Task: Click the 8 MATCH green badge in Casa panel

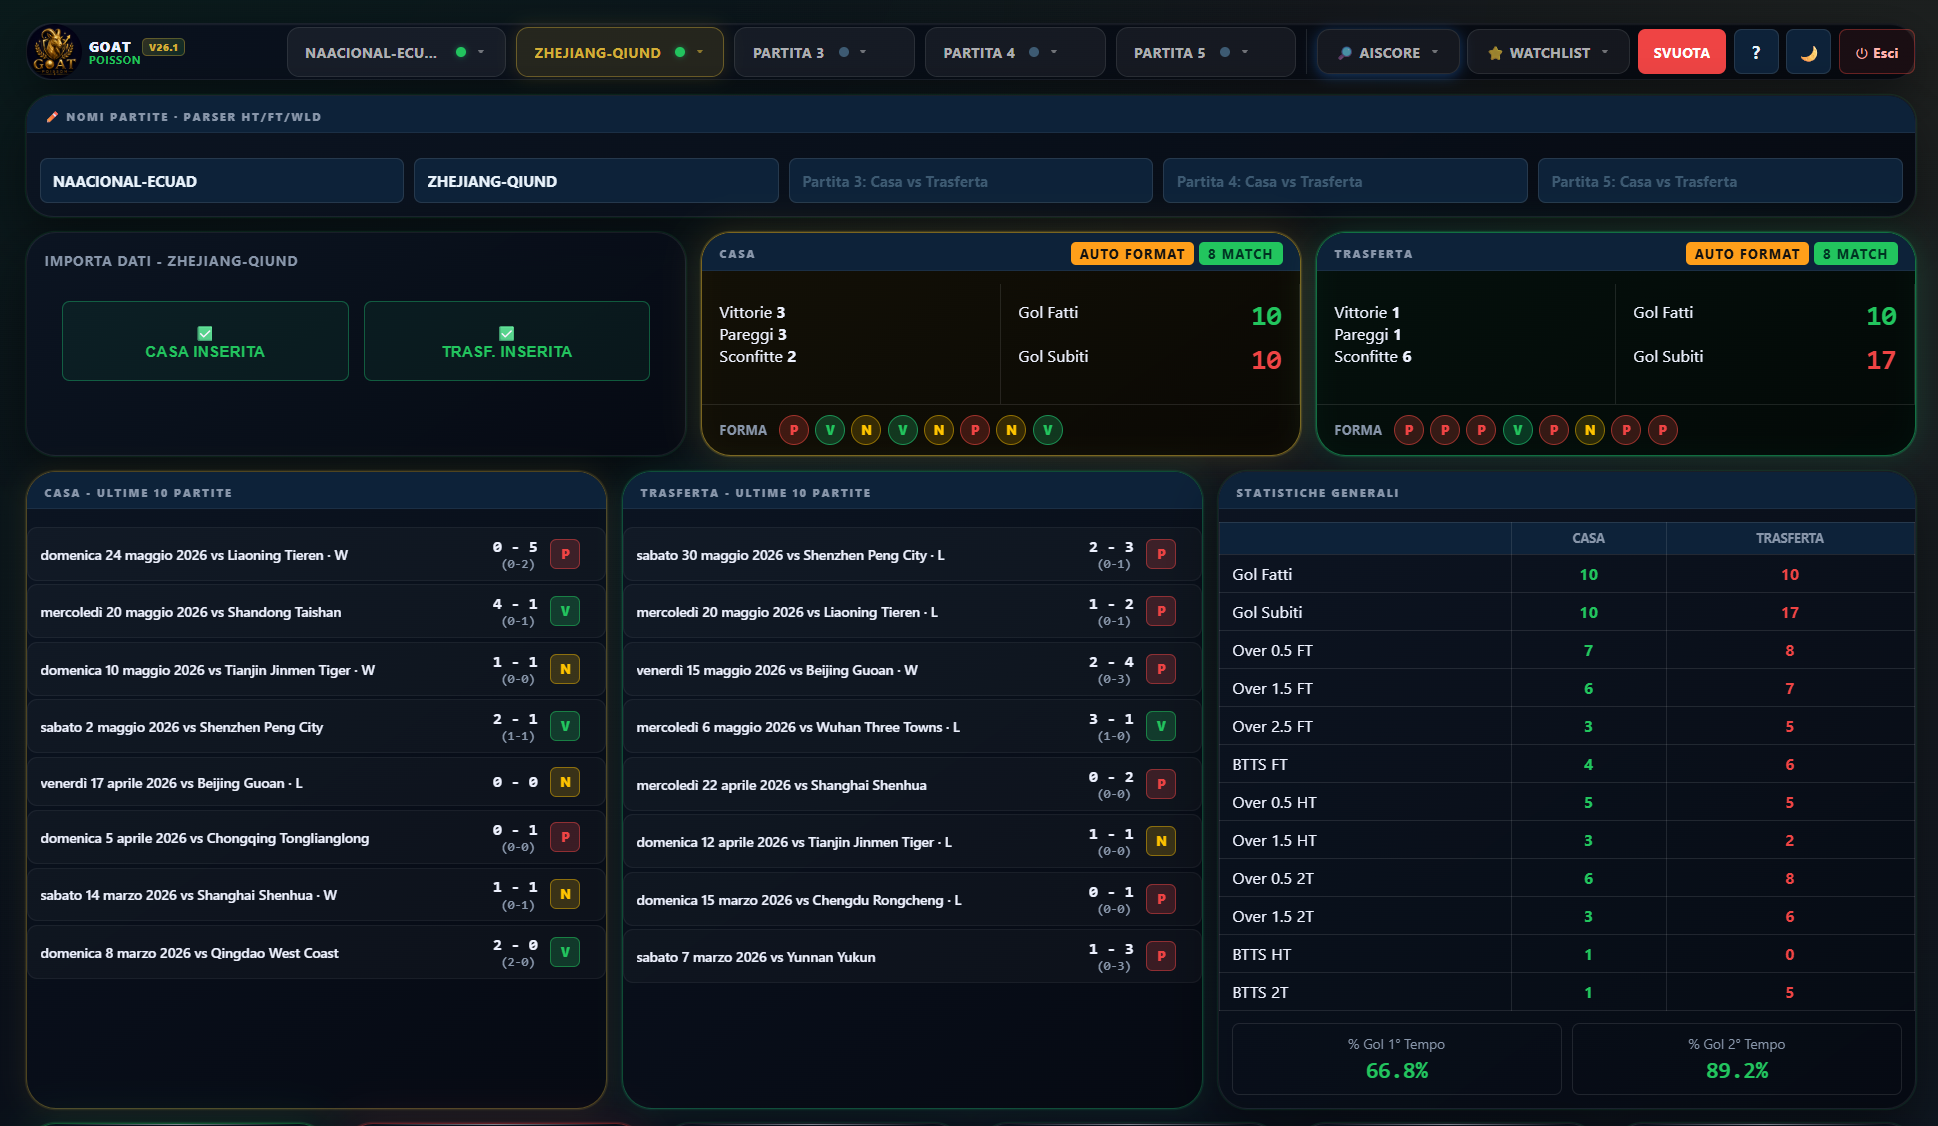Action: click(x=1240, y=254)
